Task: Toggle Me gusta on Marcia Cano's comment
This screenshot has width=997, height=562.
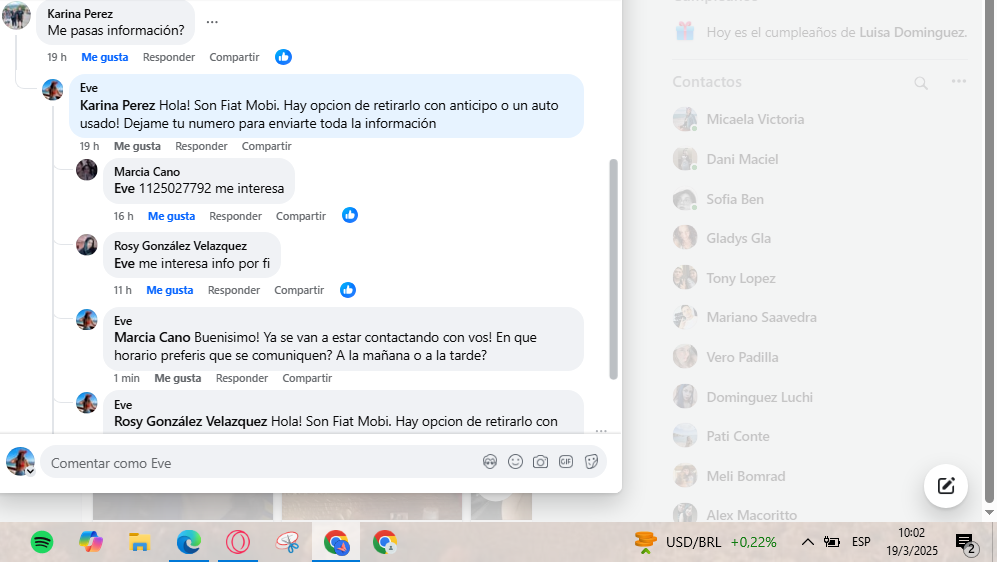Action: pyautogui.click(x=171, y=216)
